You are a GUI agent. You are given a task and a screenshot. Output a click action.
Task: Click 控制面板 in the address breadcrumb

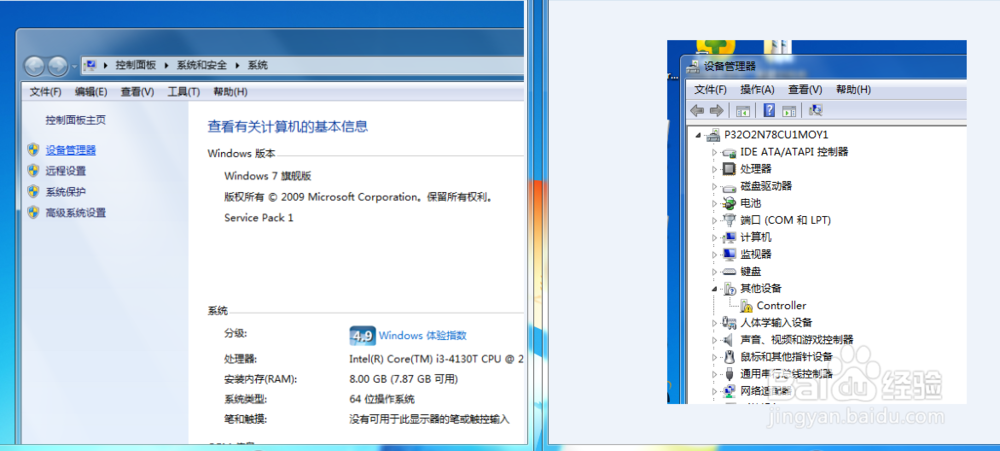tap(135, 65)
